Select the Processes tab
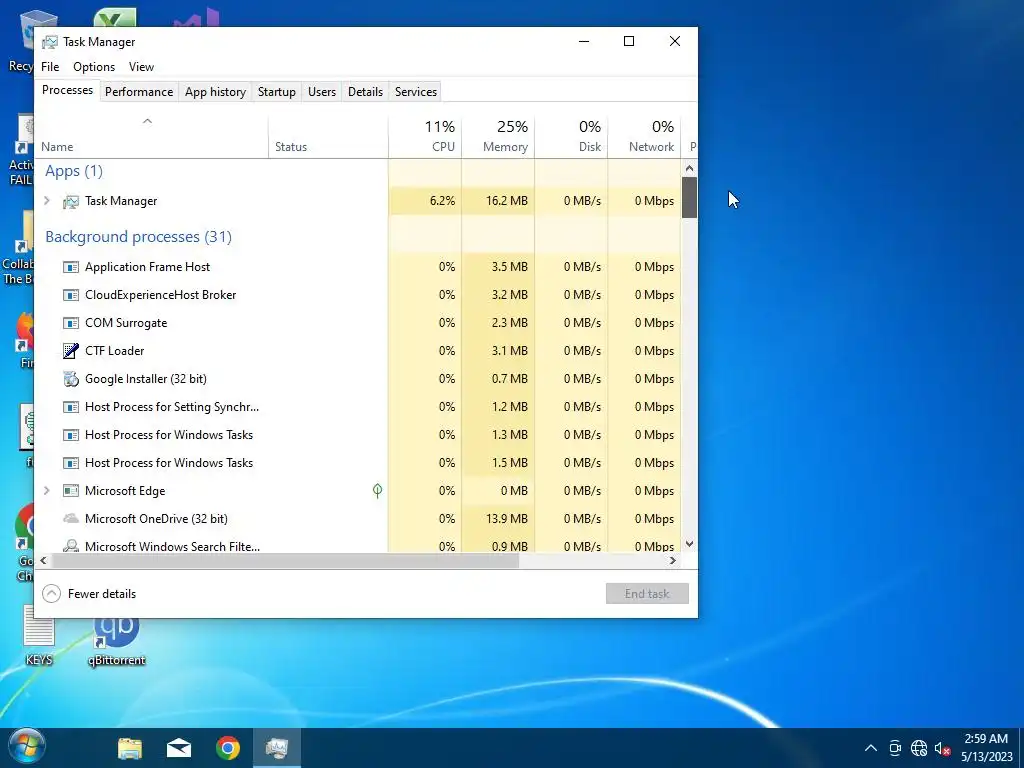This screenshot has width=1024, height=768. [x=67, y=90]
